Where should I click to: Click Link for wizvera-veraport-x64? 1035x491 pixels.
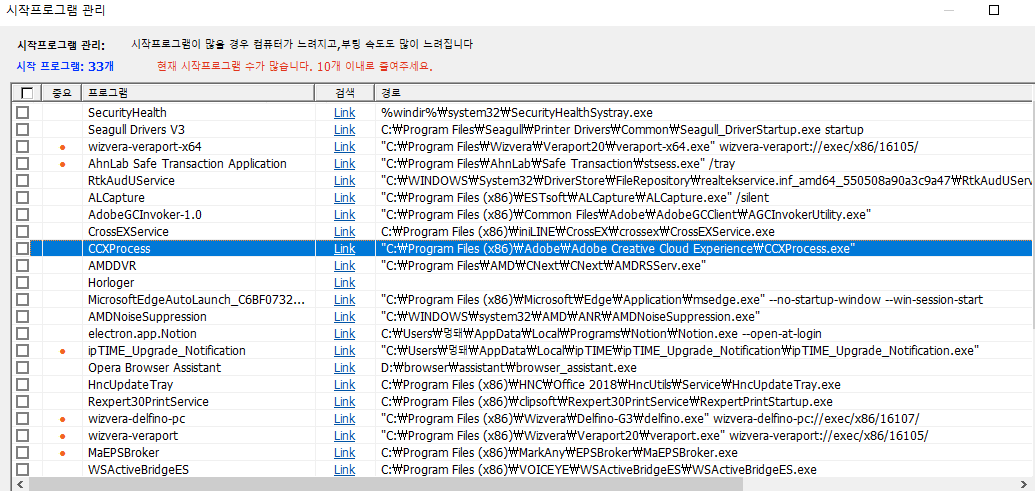coord(345,147)
